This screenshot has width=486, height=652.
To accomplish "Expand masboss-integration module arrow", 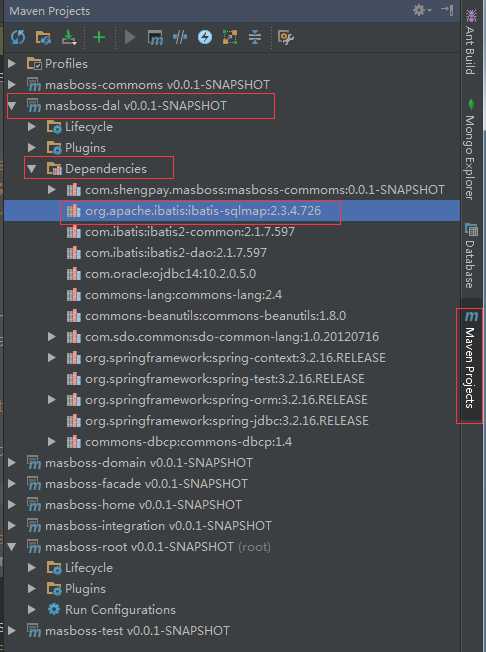I will point(12,526).
